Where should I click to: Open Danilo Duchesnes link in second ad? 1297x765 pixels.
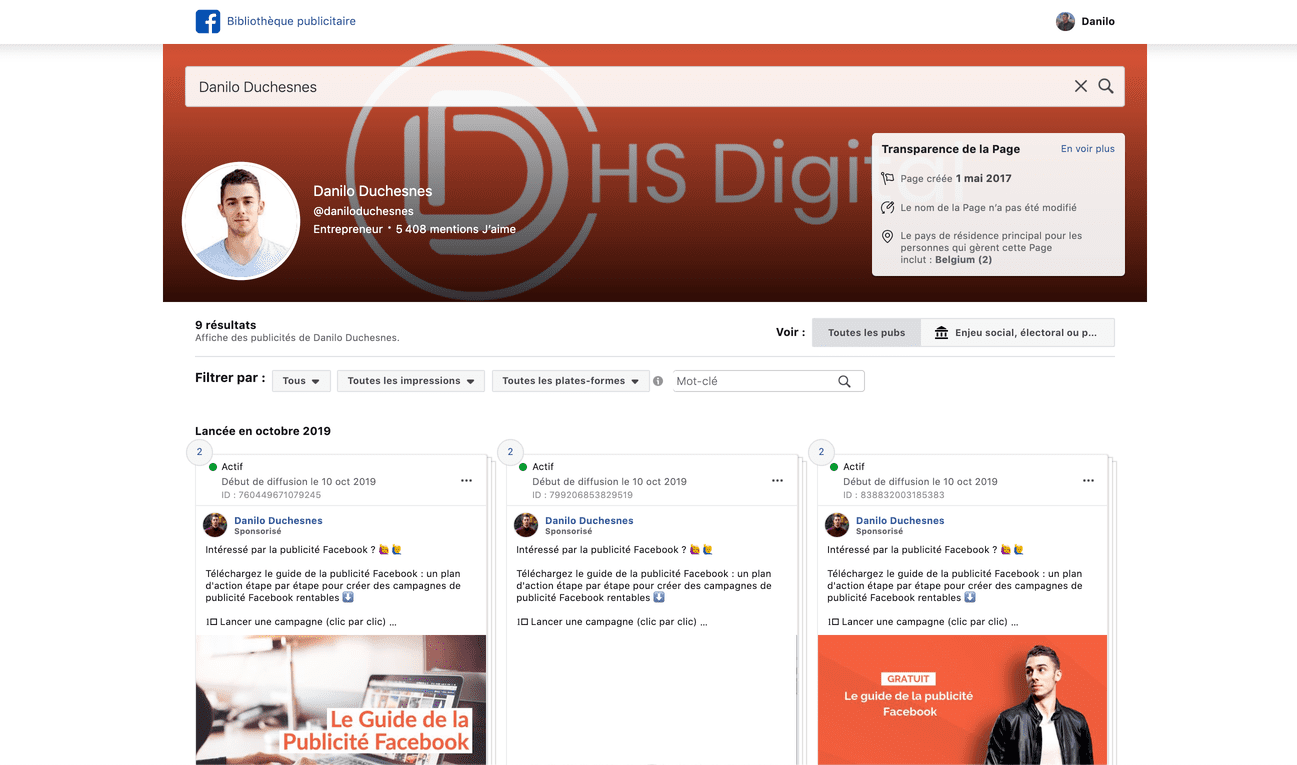tap(589, 520)
